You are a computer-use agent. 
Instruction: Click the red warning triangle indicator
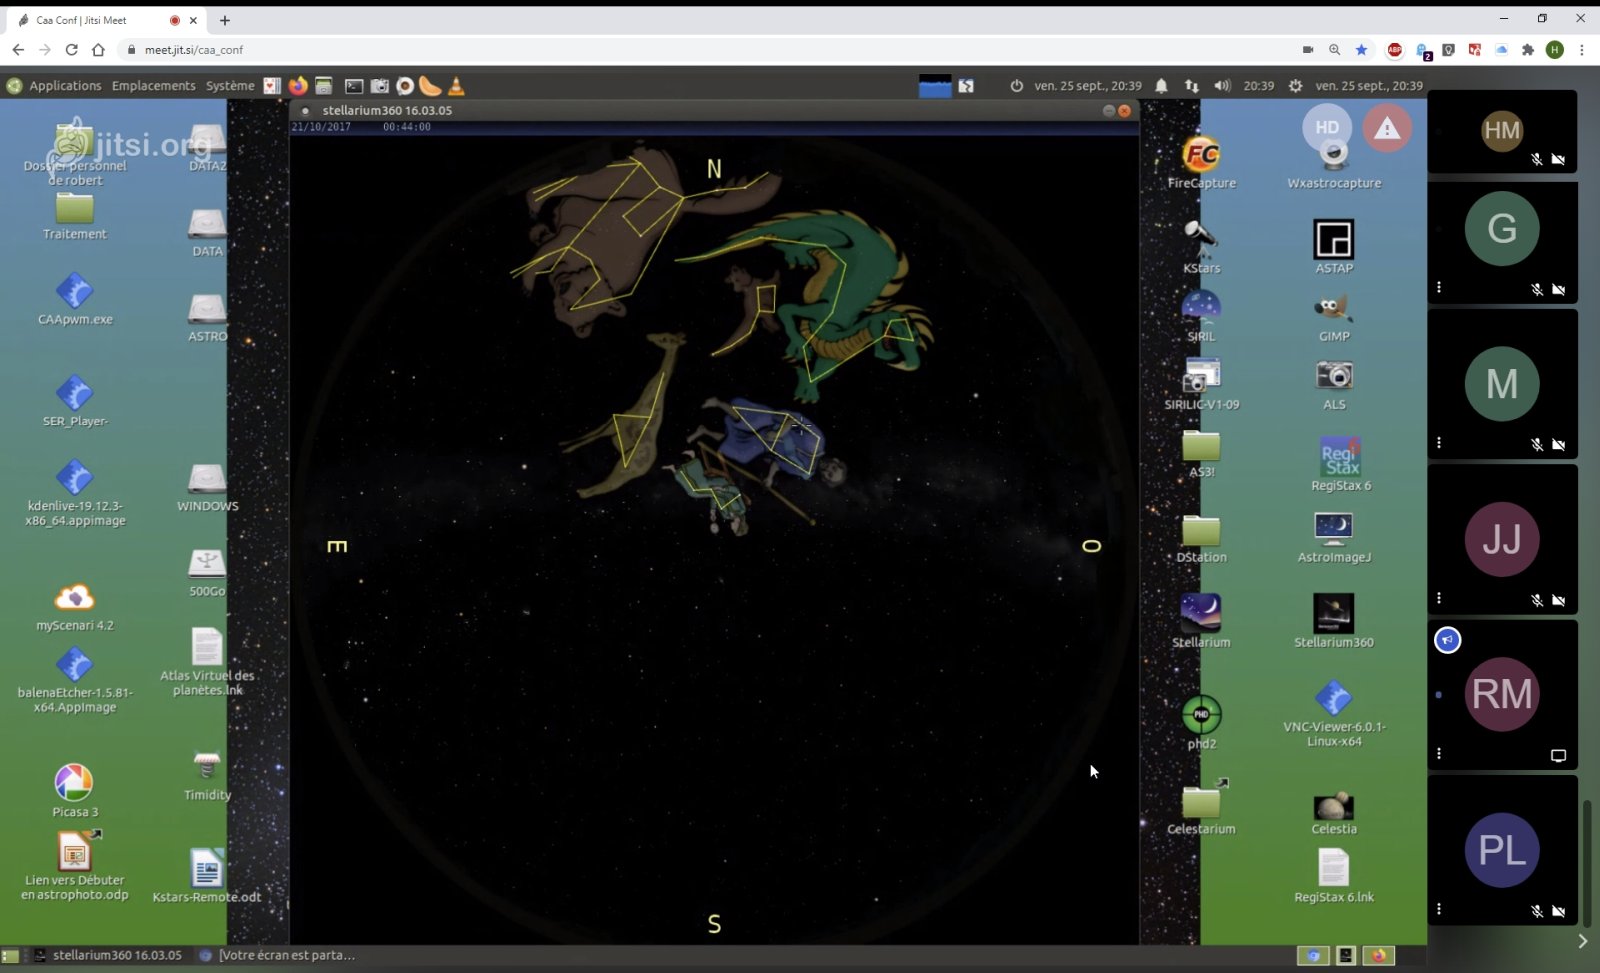point(1386,127)
